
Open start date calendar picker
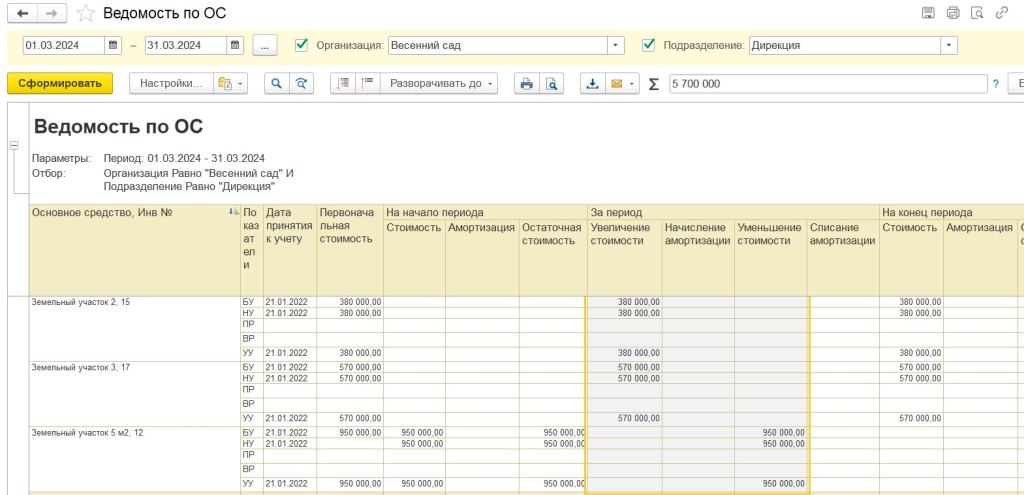[x=113, y=45]
